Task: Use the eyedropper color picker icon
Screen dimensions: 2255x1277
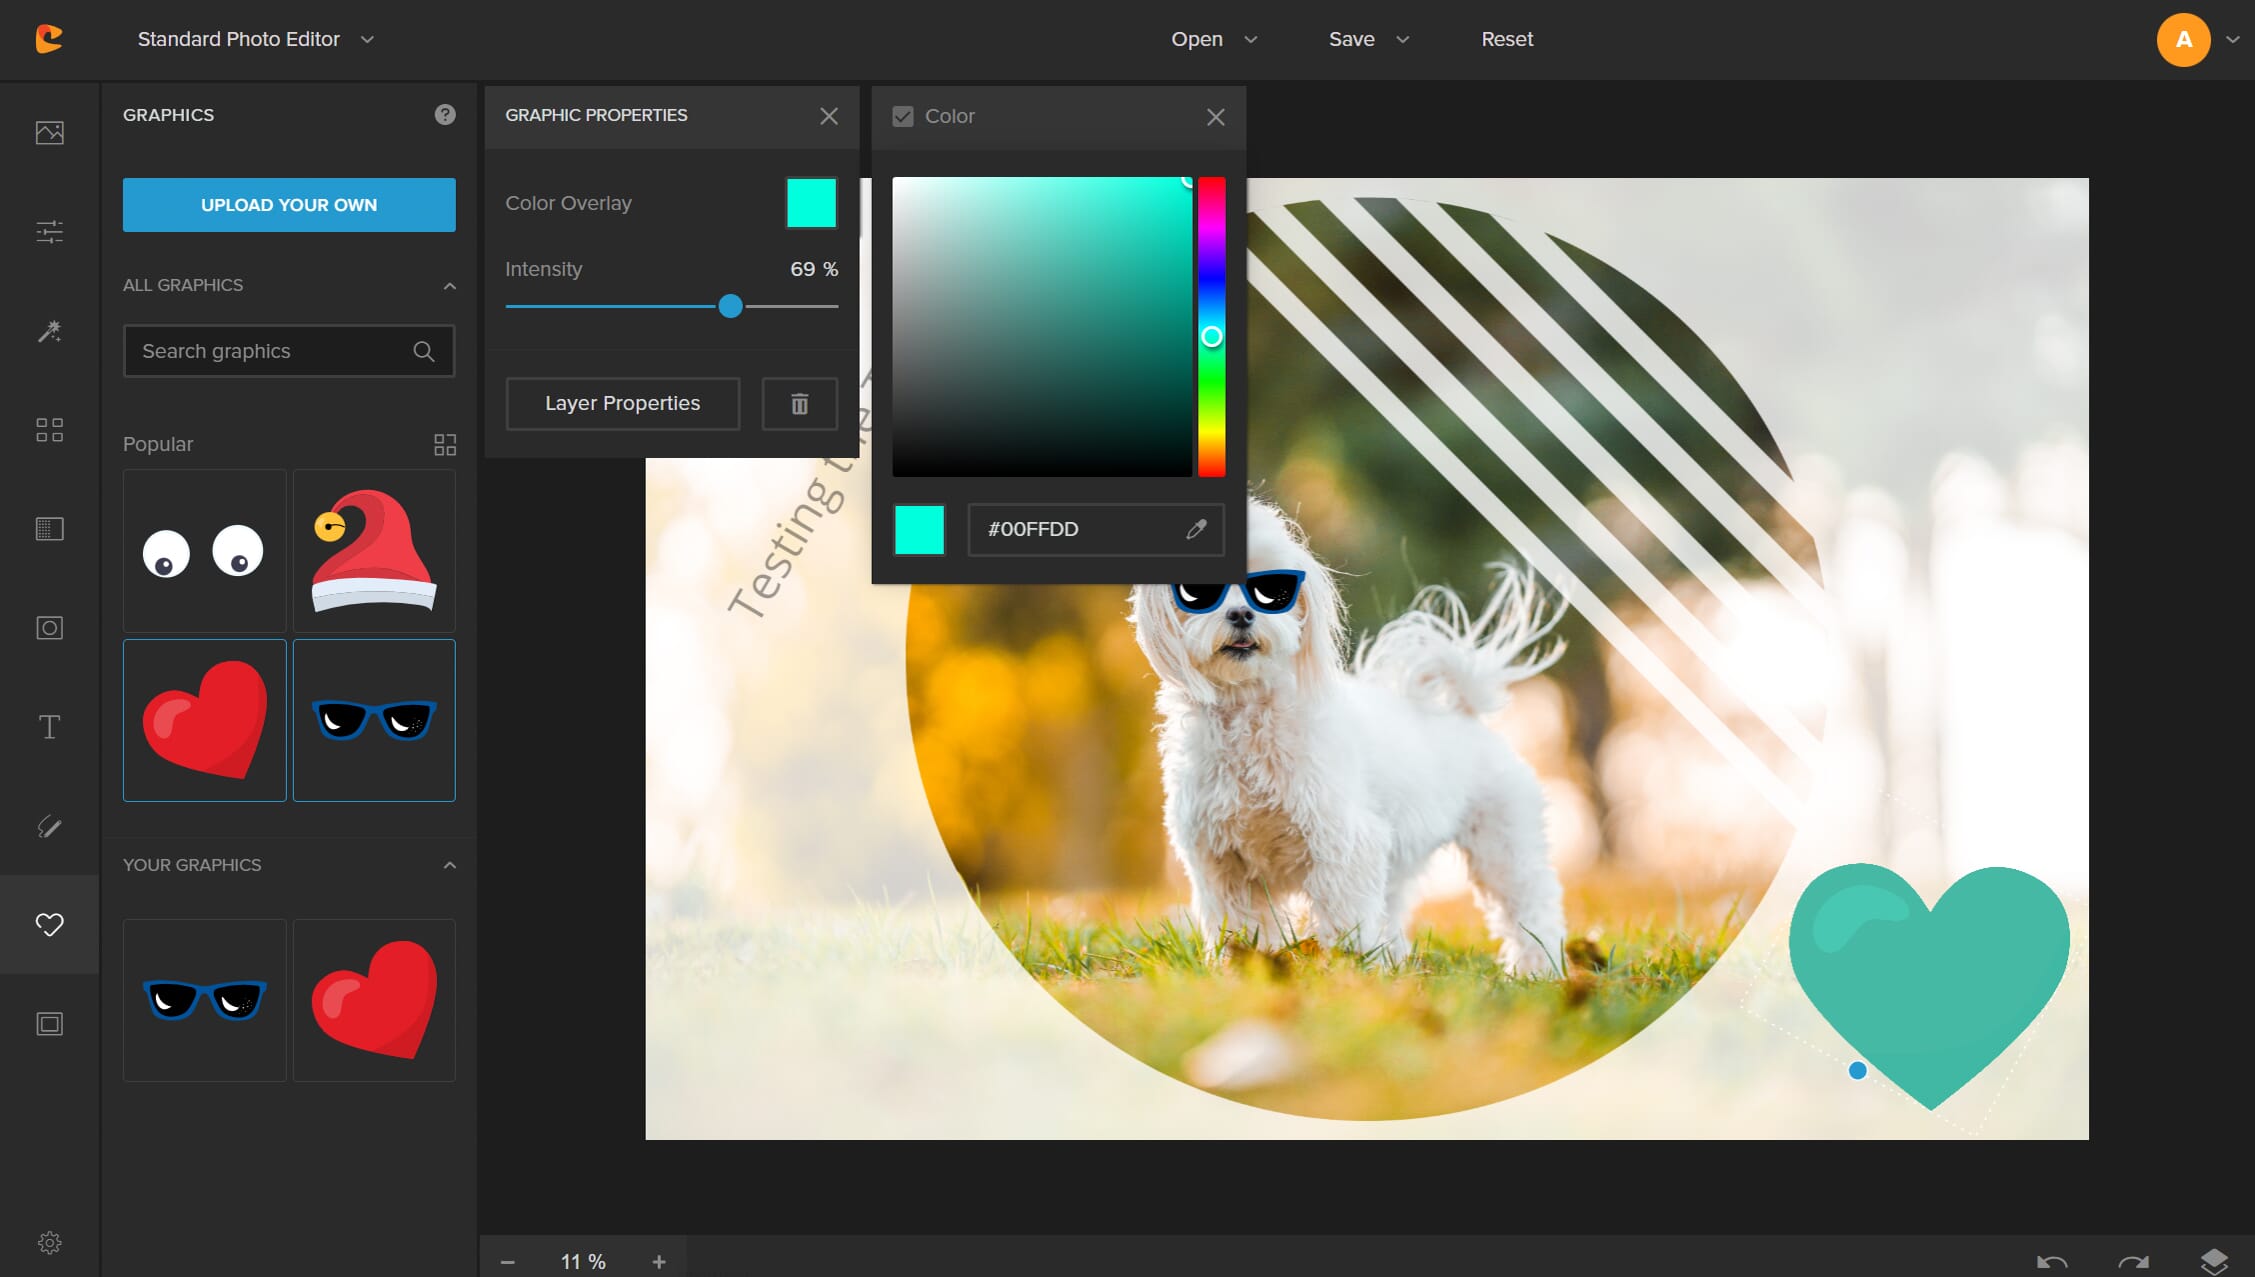Action: click(1196, 529)
